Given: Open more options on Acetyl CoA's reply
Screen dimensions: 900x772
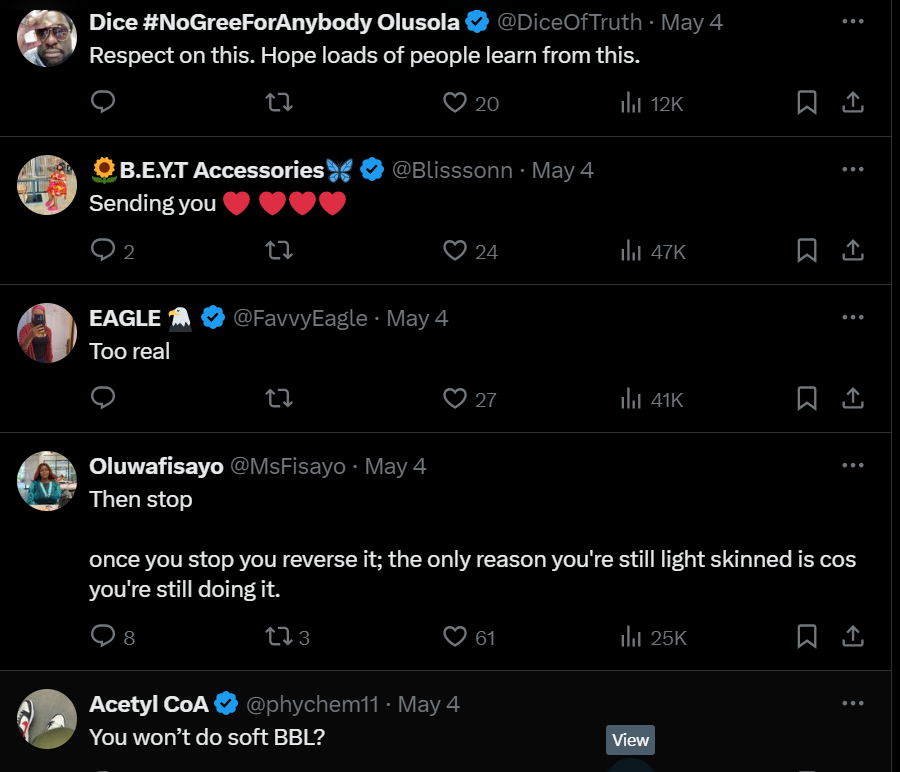Looking at the screenshot, I should point(853,703).
